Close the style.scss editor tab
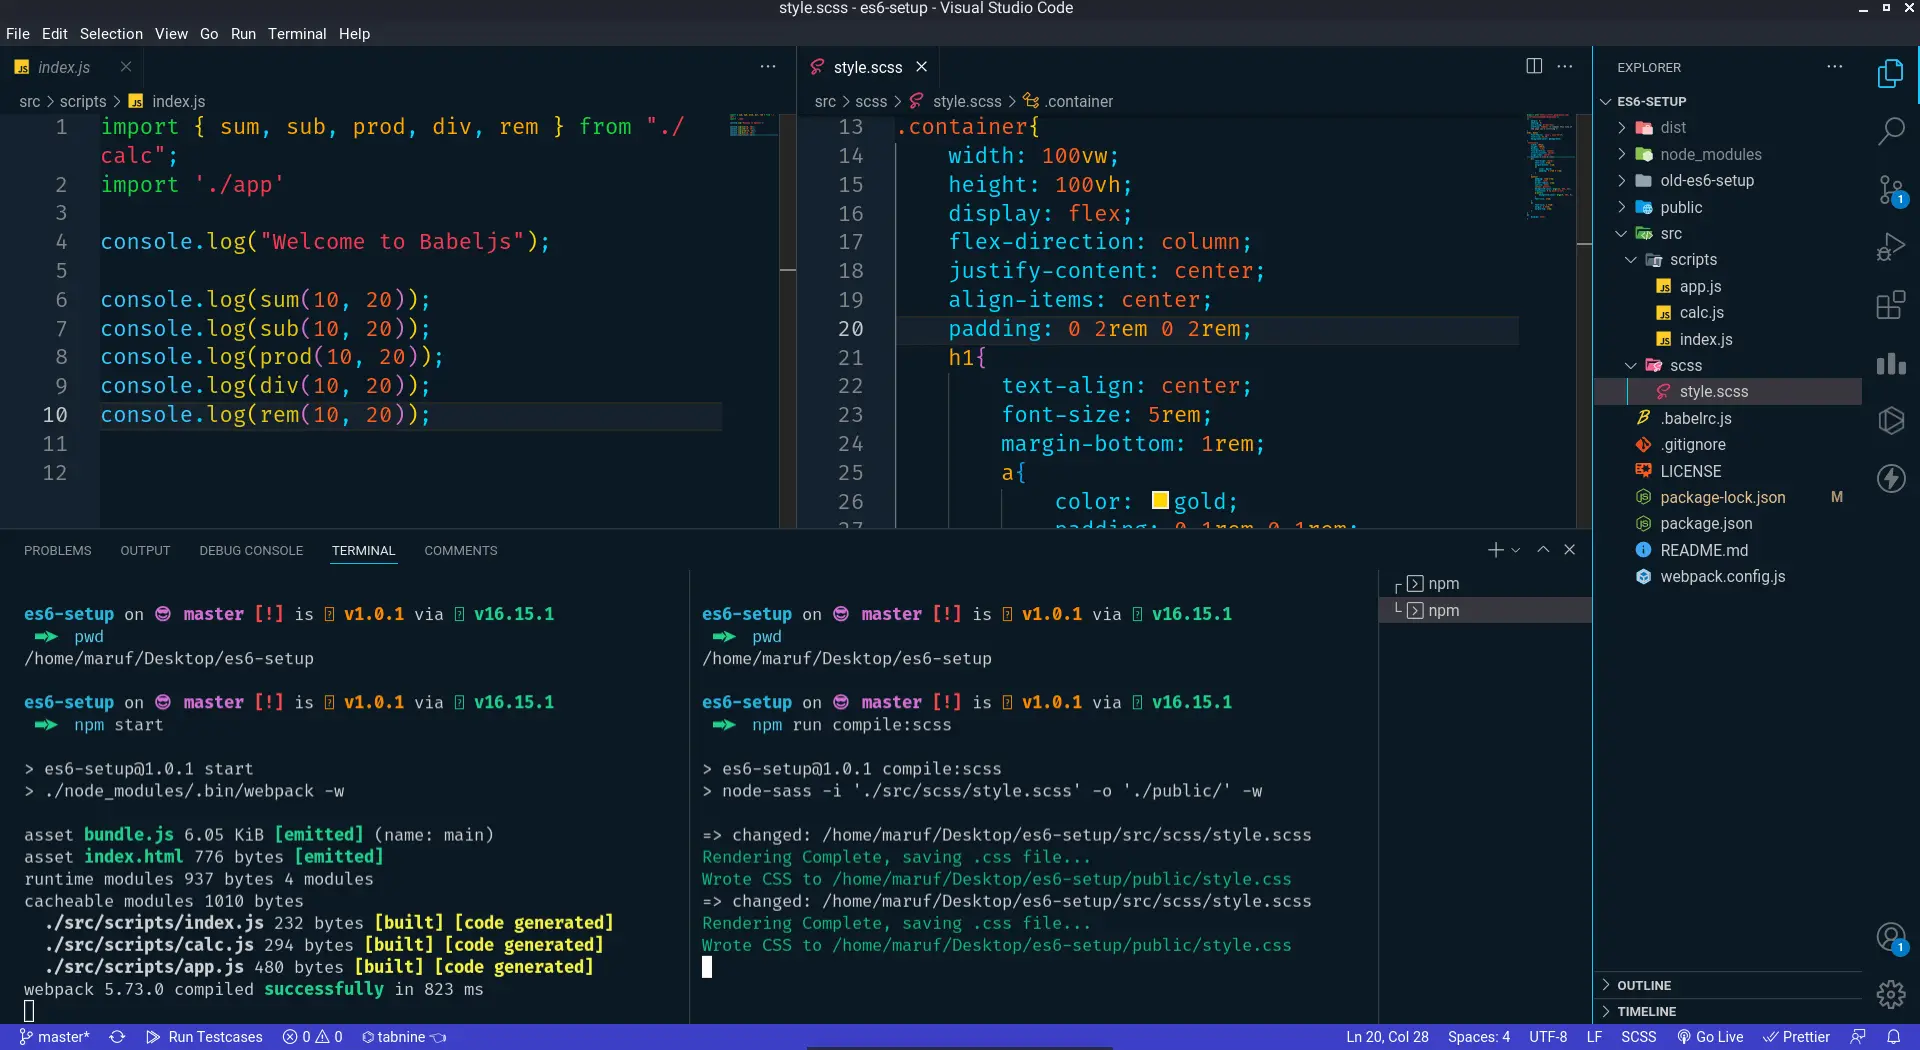The image size is (1920, 1050). coord(921,67)
